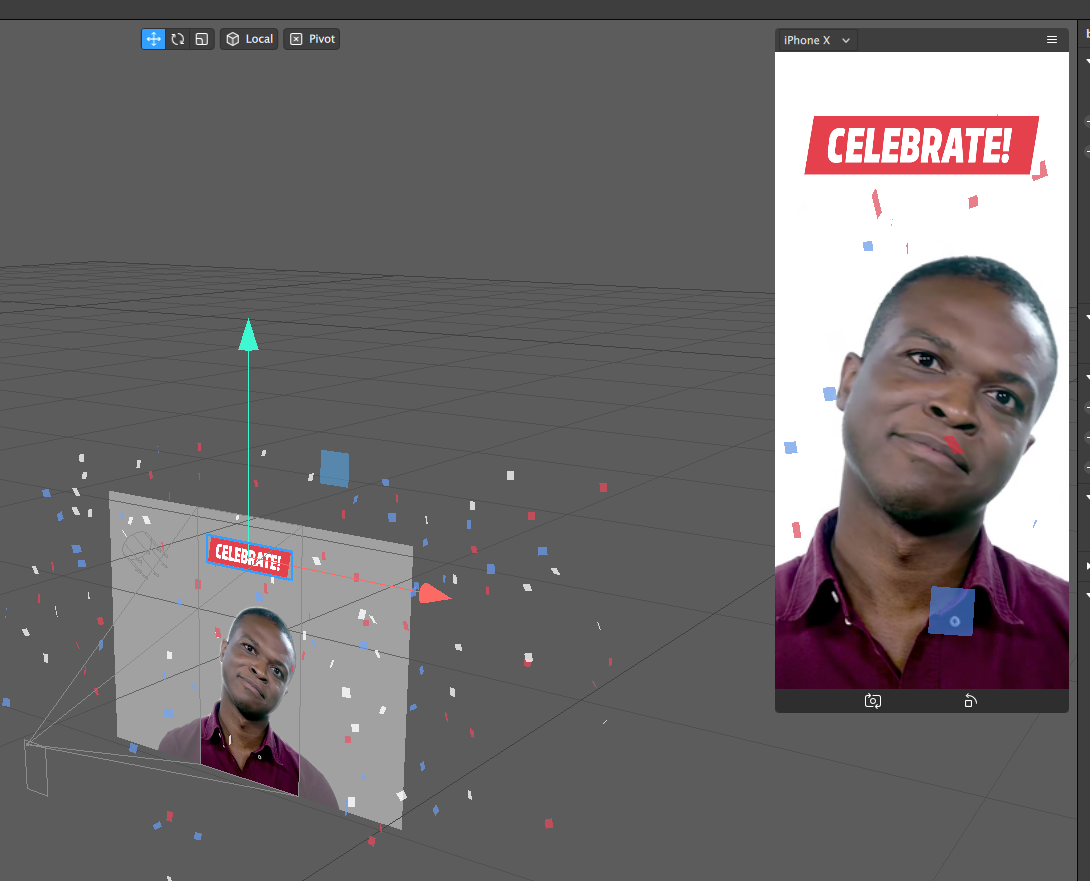1090x881 pixels.
Task: Open the iPhone X device dropdown
Action: pos(816,40)
